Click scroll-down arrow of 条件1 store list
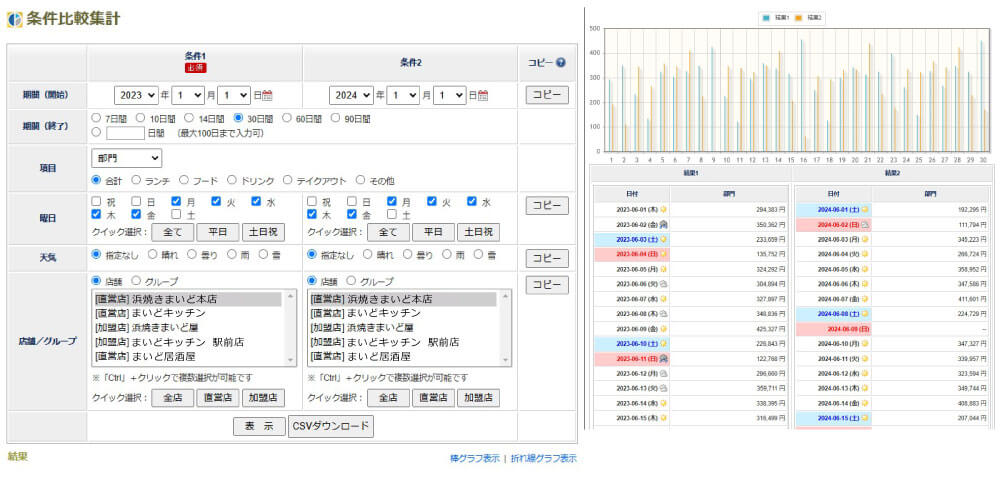Screen dimensions: 1000x480 [x=291, y=361]
